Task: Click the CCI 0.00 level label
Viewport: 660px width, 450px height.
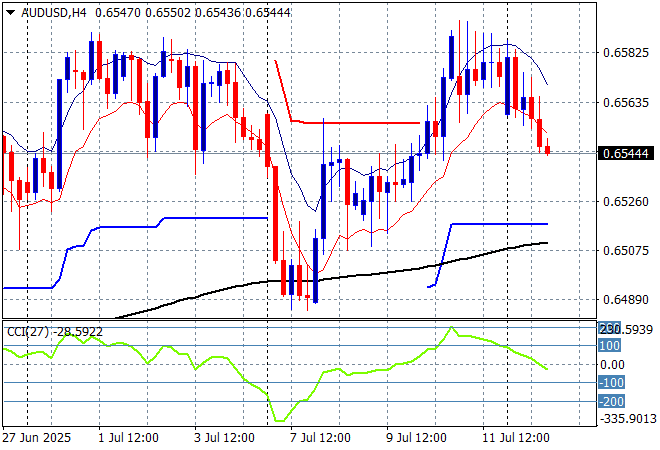Action: pyautogui.click(x=612, y=365)
